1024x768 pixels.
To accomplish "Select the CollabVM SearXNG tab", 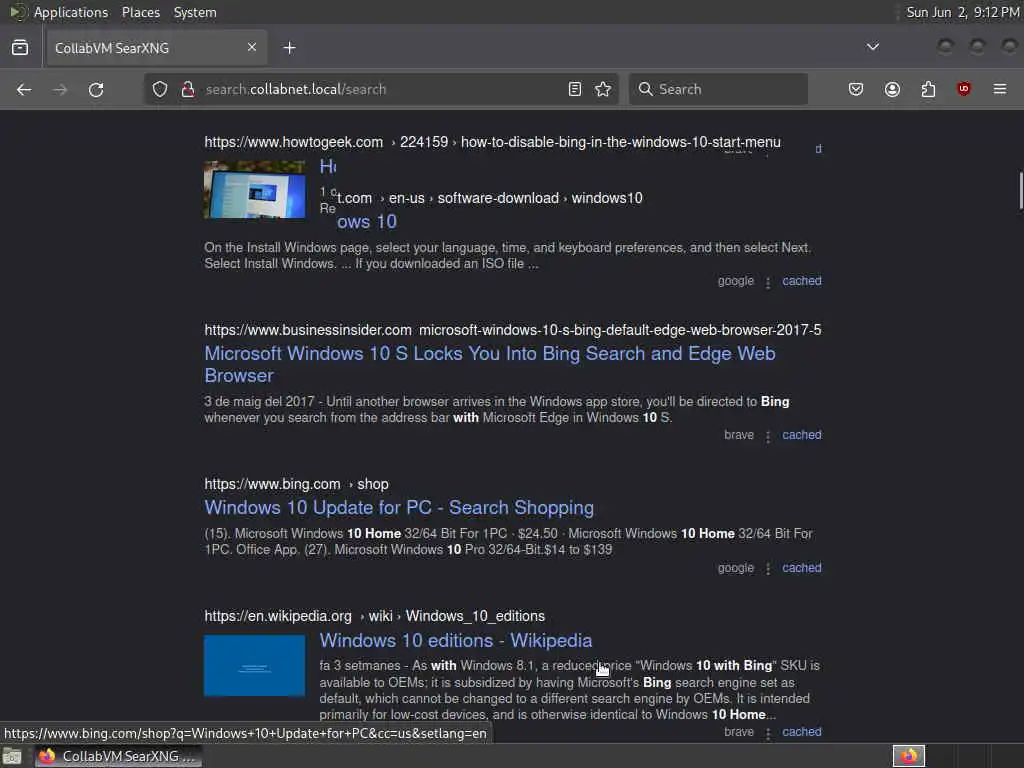I will tap(157, 48).
